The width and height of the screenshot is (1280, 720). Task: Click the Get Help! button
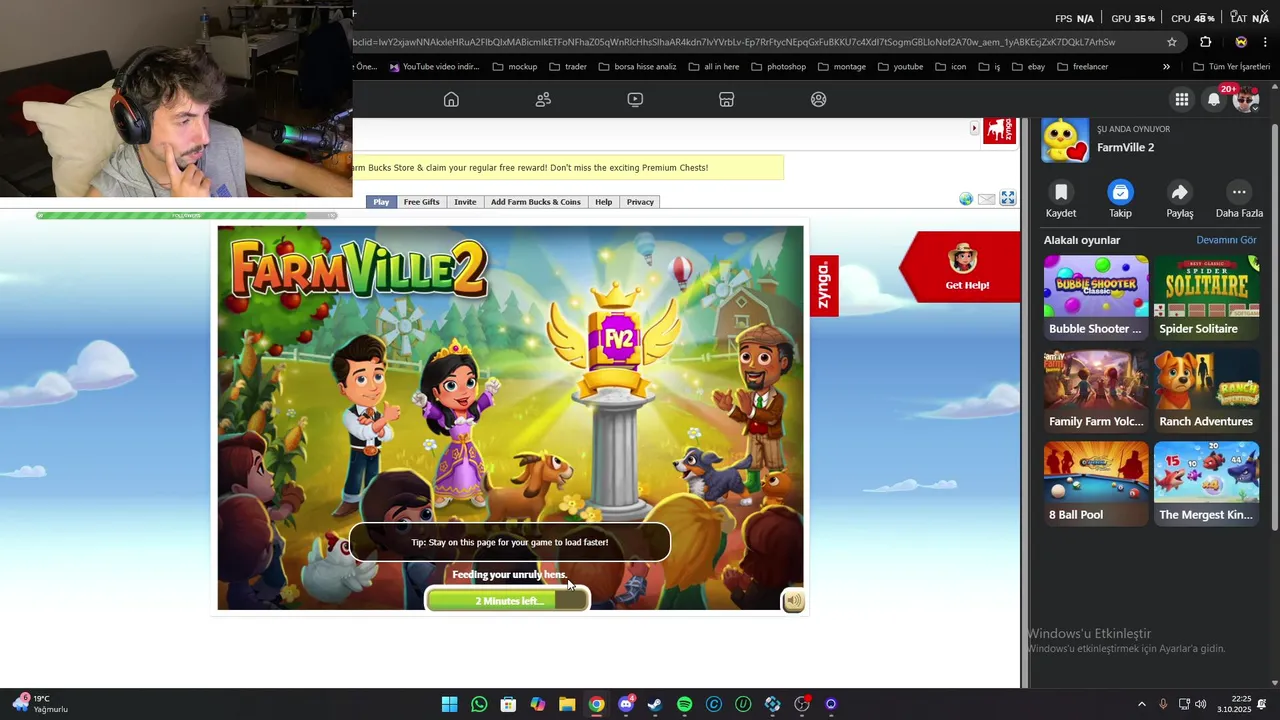[962, 267]
